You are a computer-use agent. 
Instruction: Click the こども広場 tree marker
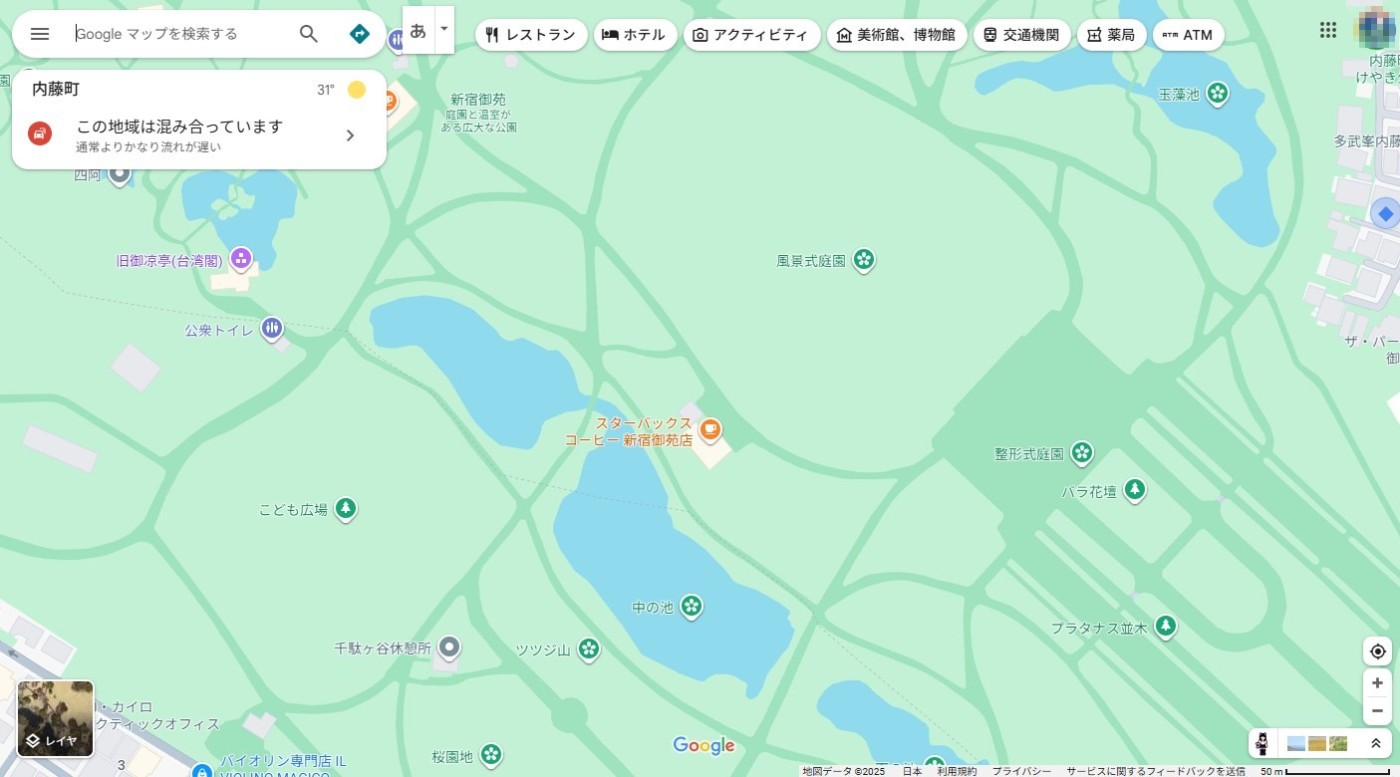pos(346,509)
